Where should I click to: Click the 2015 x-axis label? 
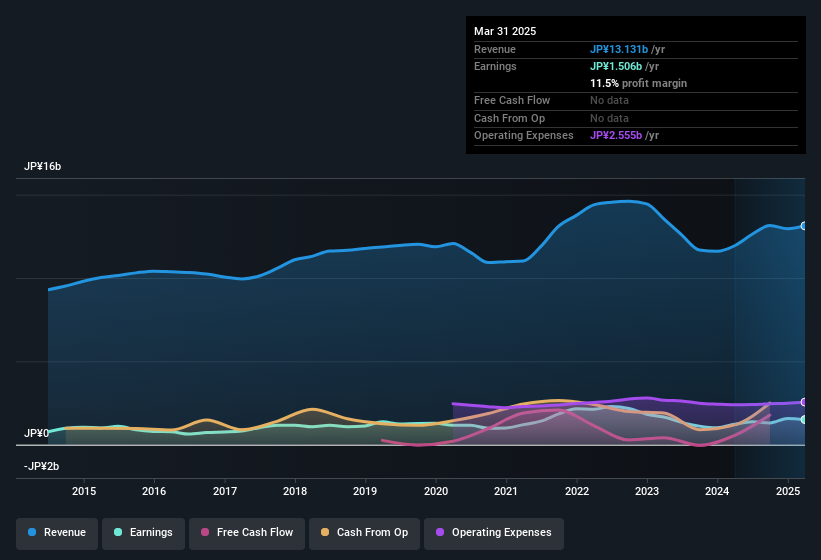(84, 491)
